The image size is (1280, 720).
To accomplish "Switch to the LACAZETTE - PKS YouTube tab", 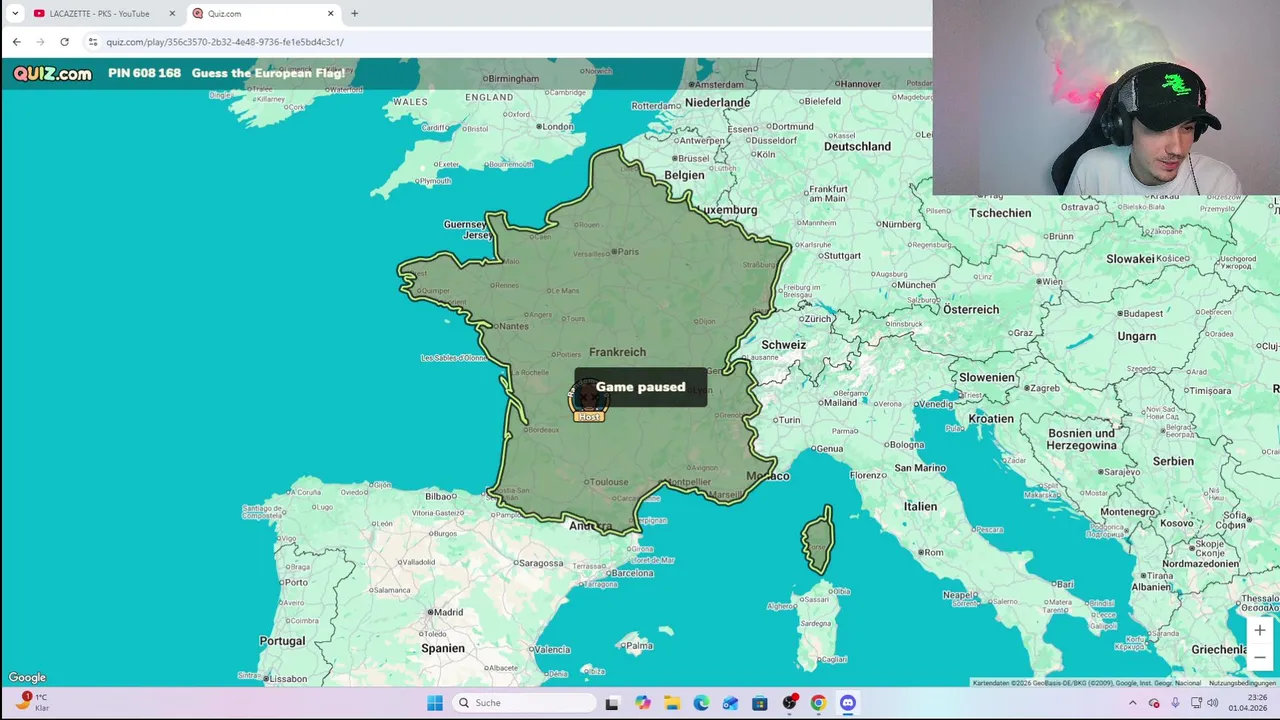I will pyautogui.click(x=98, y=13).
